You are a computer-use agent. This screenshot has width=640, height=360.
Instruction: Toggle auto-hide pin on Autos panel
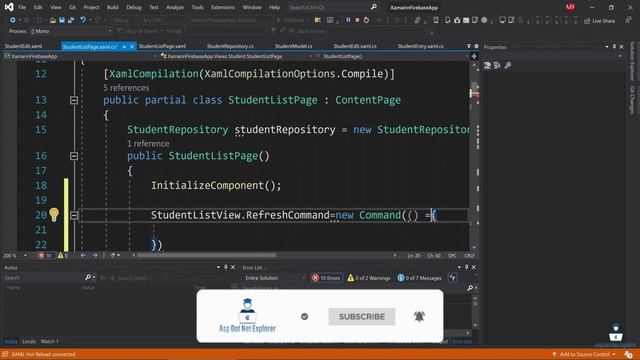tap(225, 267)
